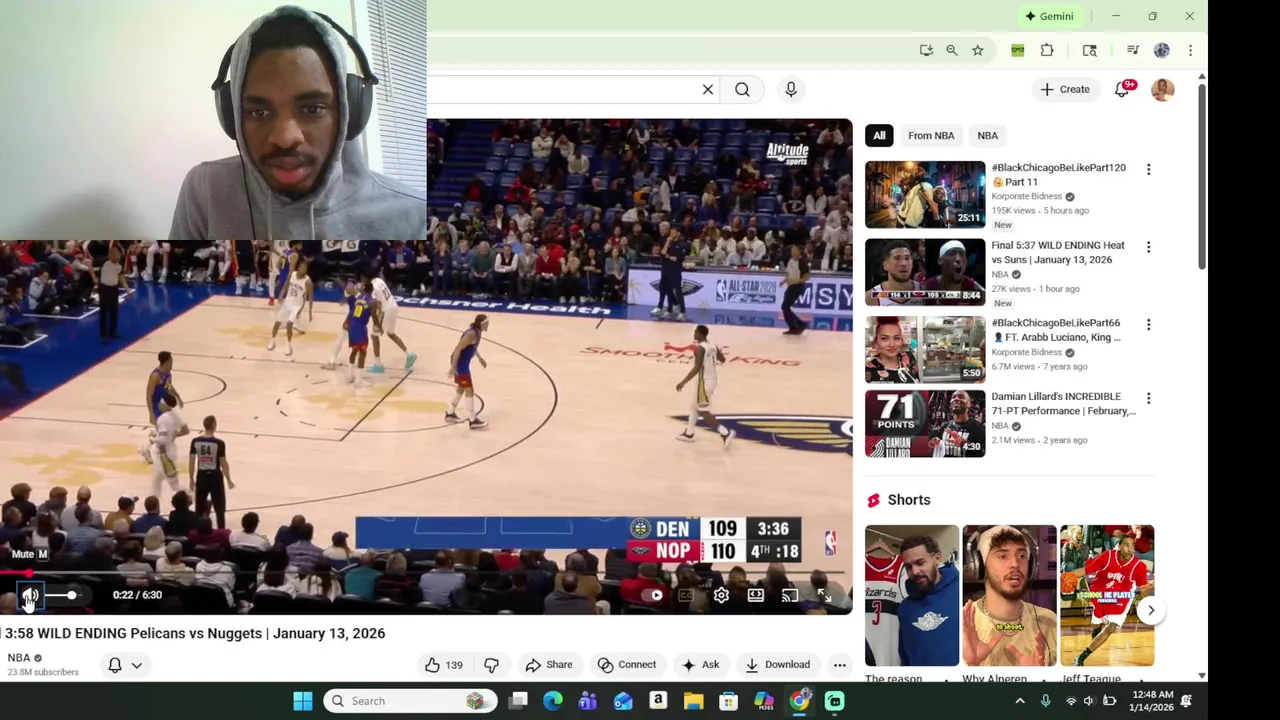The height and width of the screenshot is (720, 1280).
Task: Open the Windows Start menu
Action: pos(302,701)
